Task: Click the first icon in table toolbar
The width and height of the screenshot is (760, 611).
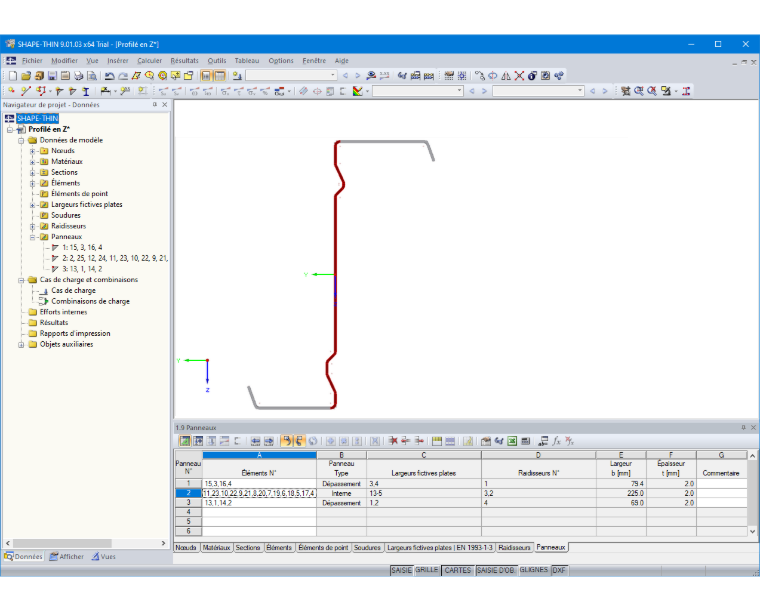Action: coord(185,441)
